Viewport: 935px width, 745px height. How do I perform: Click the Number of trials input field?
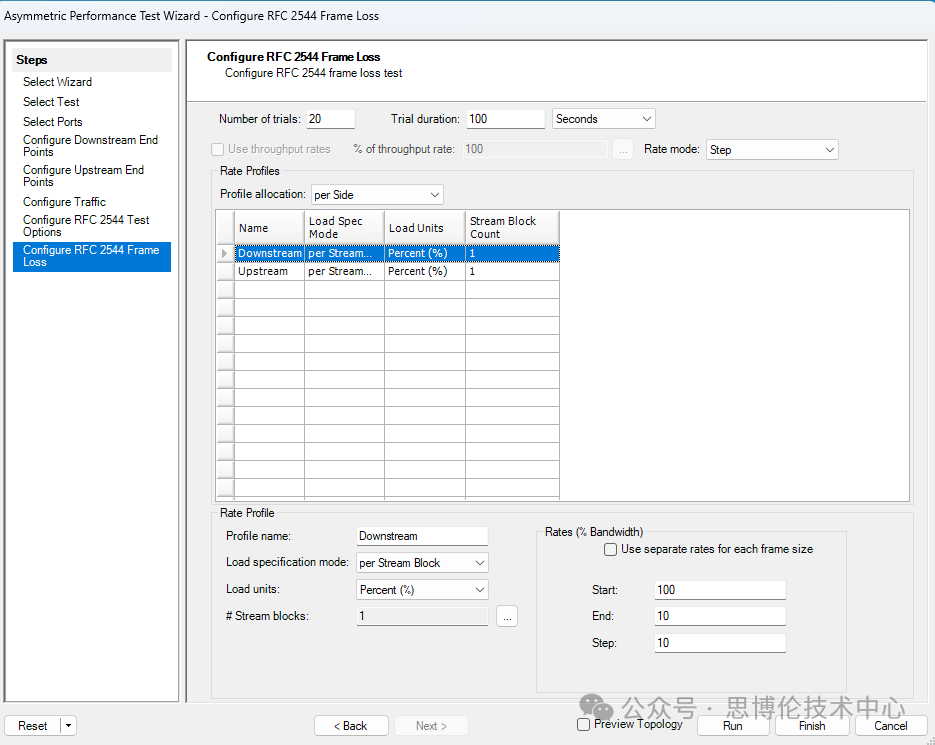pyautogui.click(x=330, y=119)
